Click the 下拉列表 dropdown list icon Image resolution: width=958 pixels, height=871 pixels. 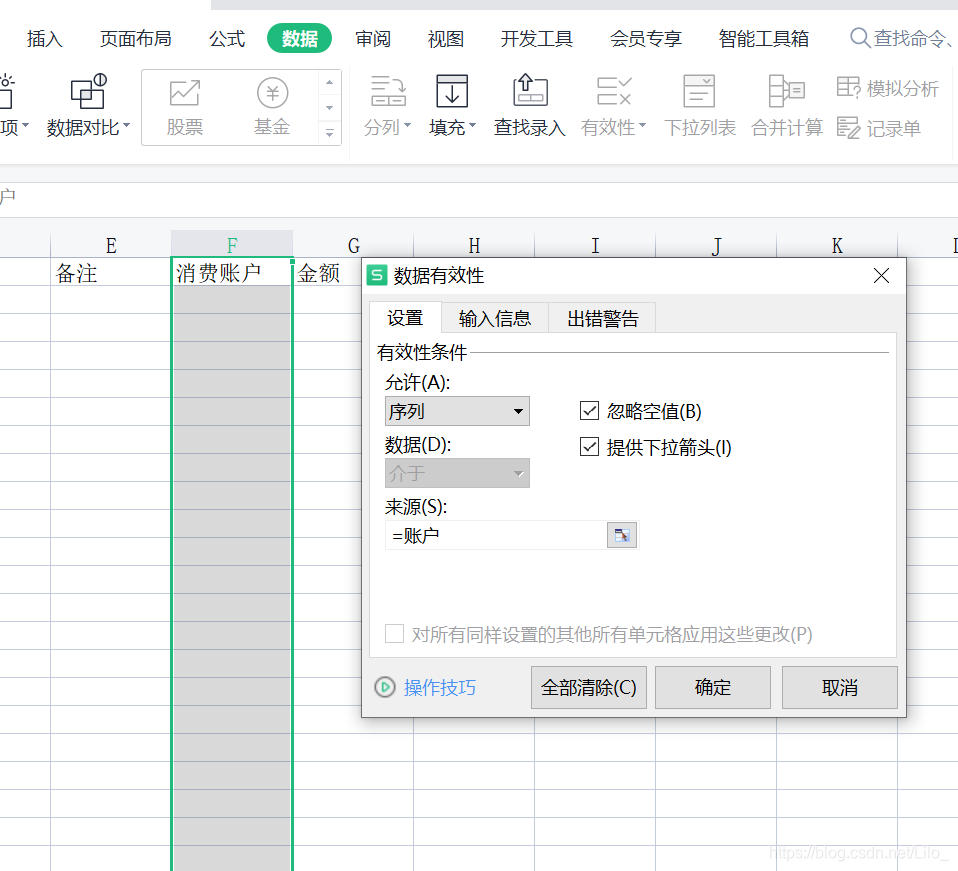(x=699, y=92)
